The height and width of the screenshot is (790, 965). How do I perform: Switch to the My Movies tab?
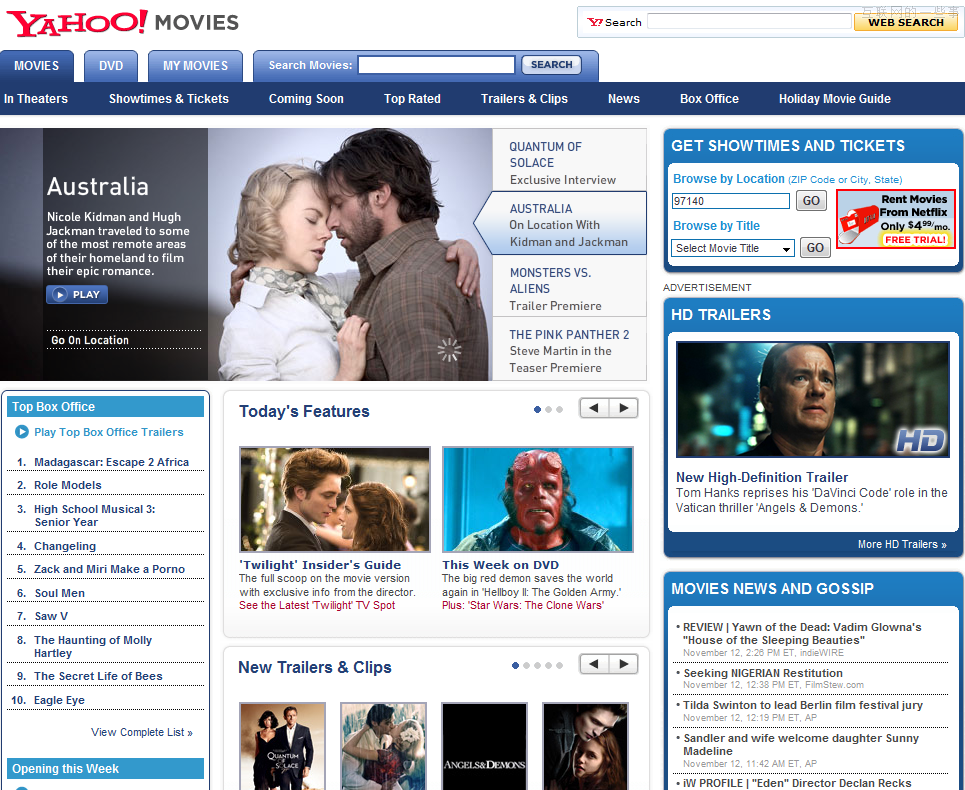[x=195, y=66]
